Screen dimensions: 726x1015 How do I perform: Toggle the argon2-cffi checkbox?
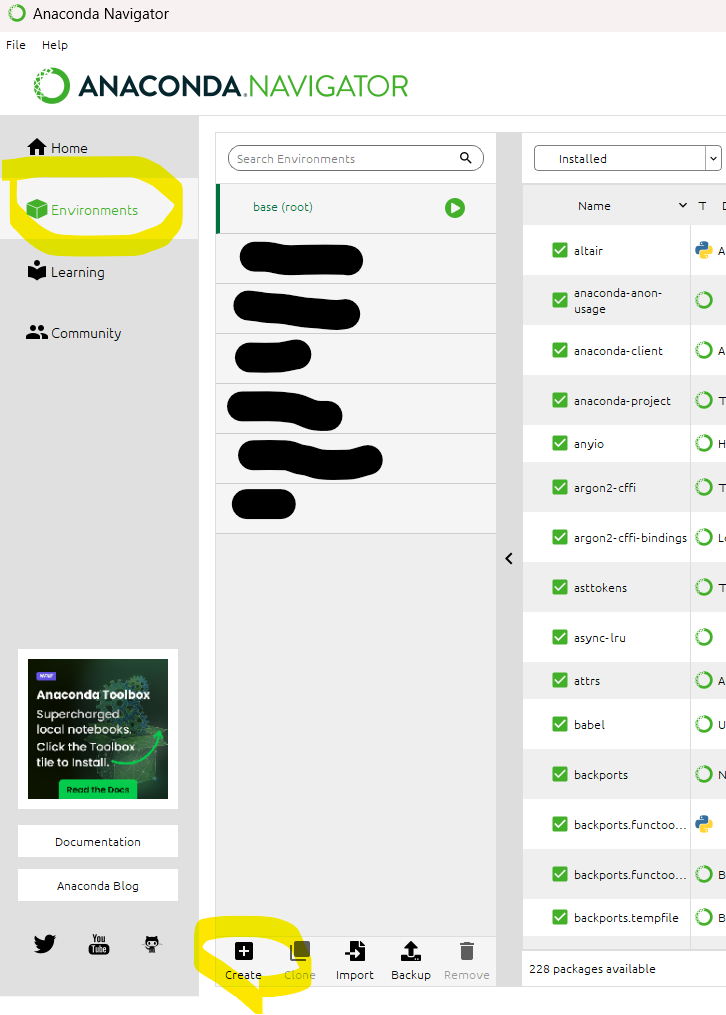click(x=560, y=487)
